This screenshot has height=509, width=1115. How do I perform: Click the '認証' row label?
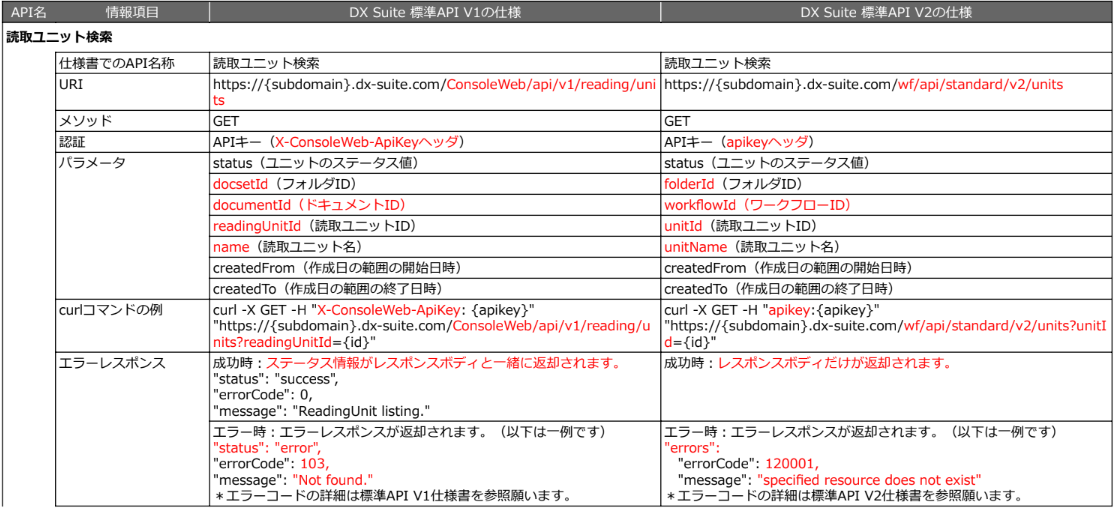point(73,142)
